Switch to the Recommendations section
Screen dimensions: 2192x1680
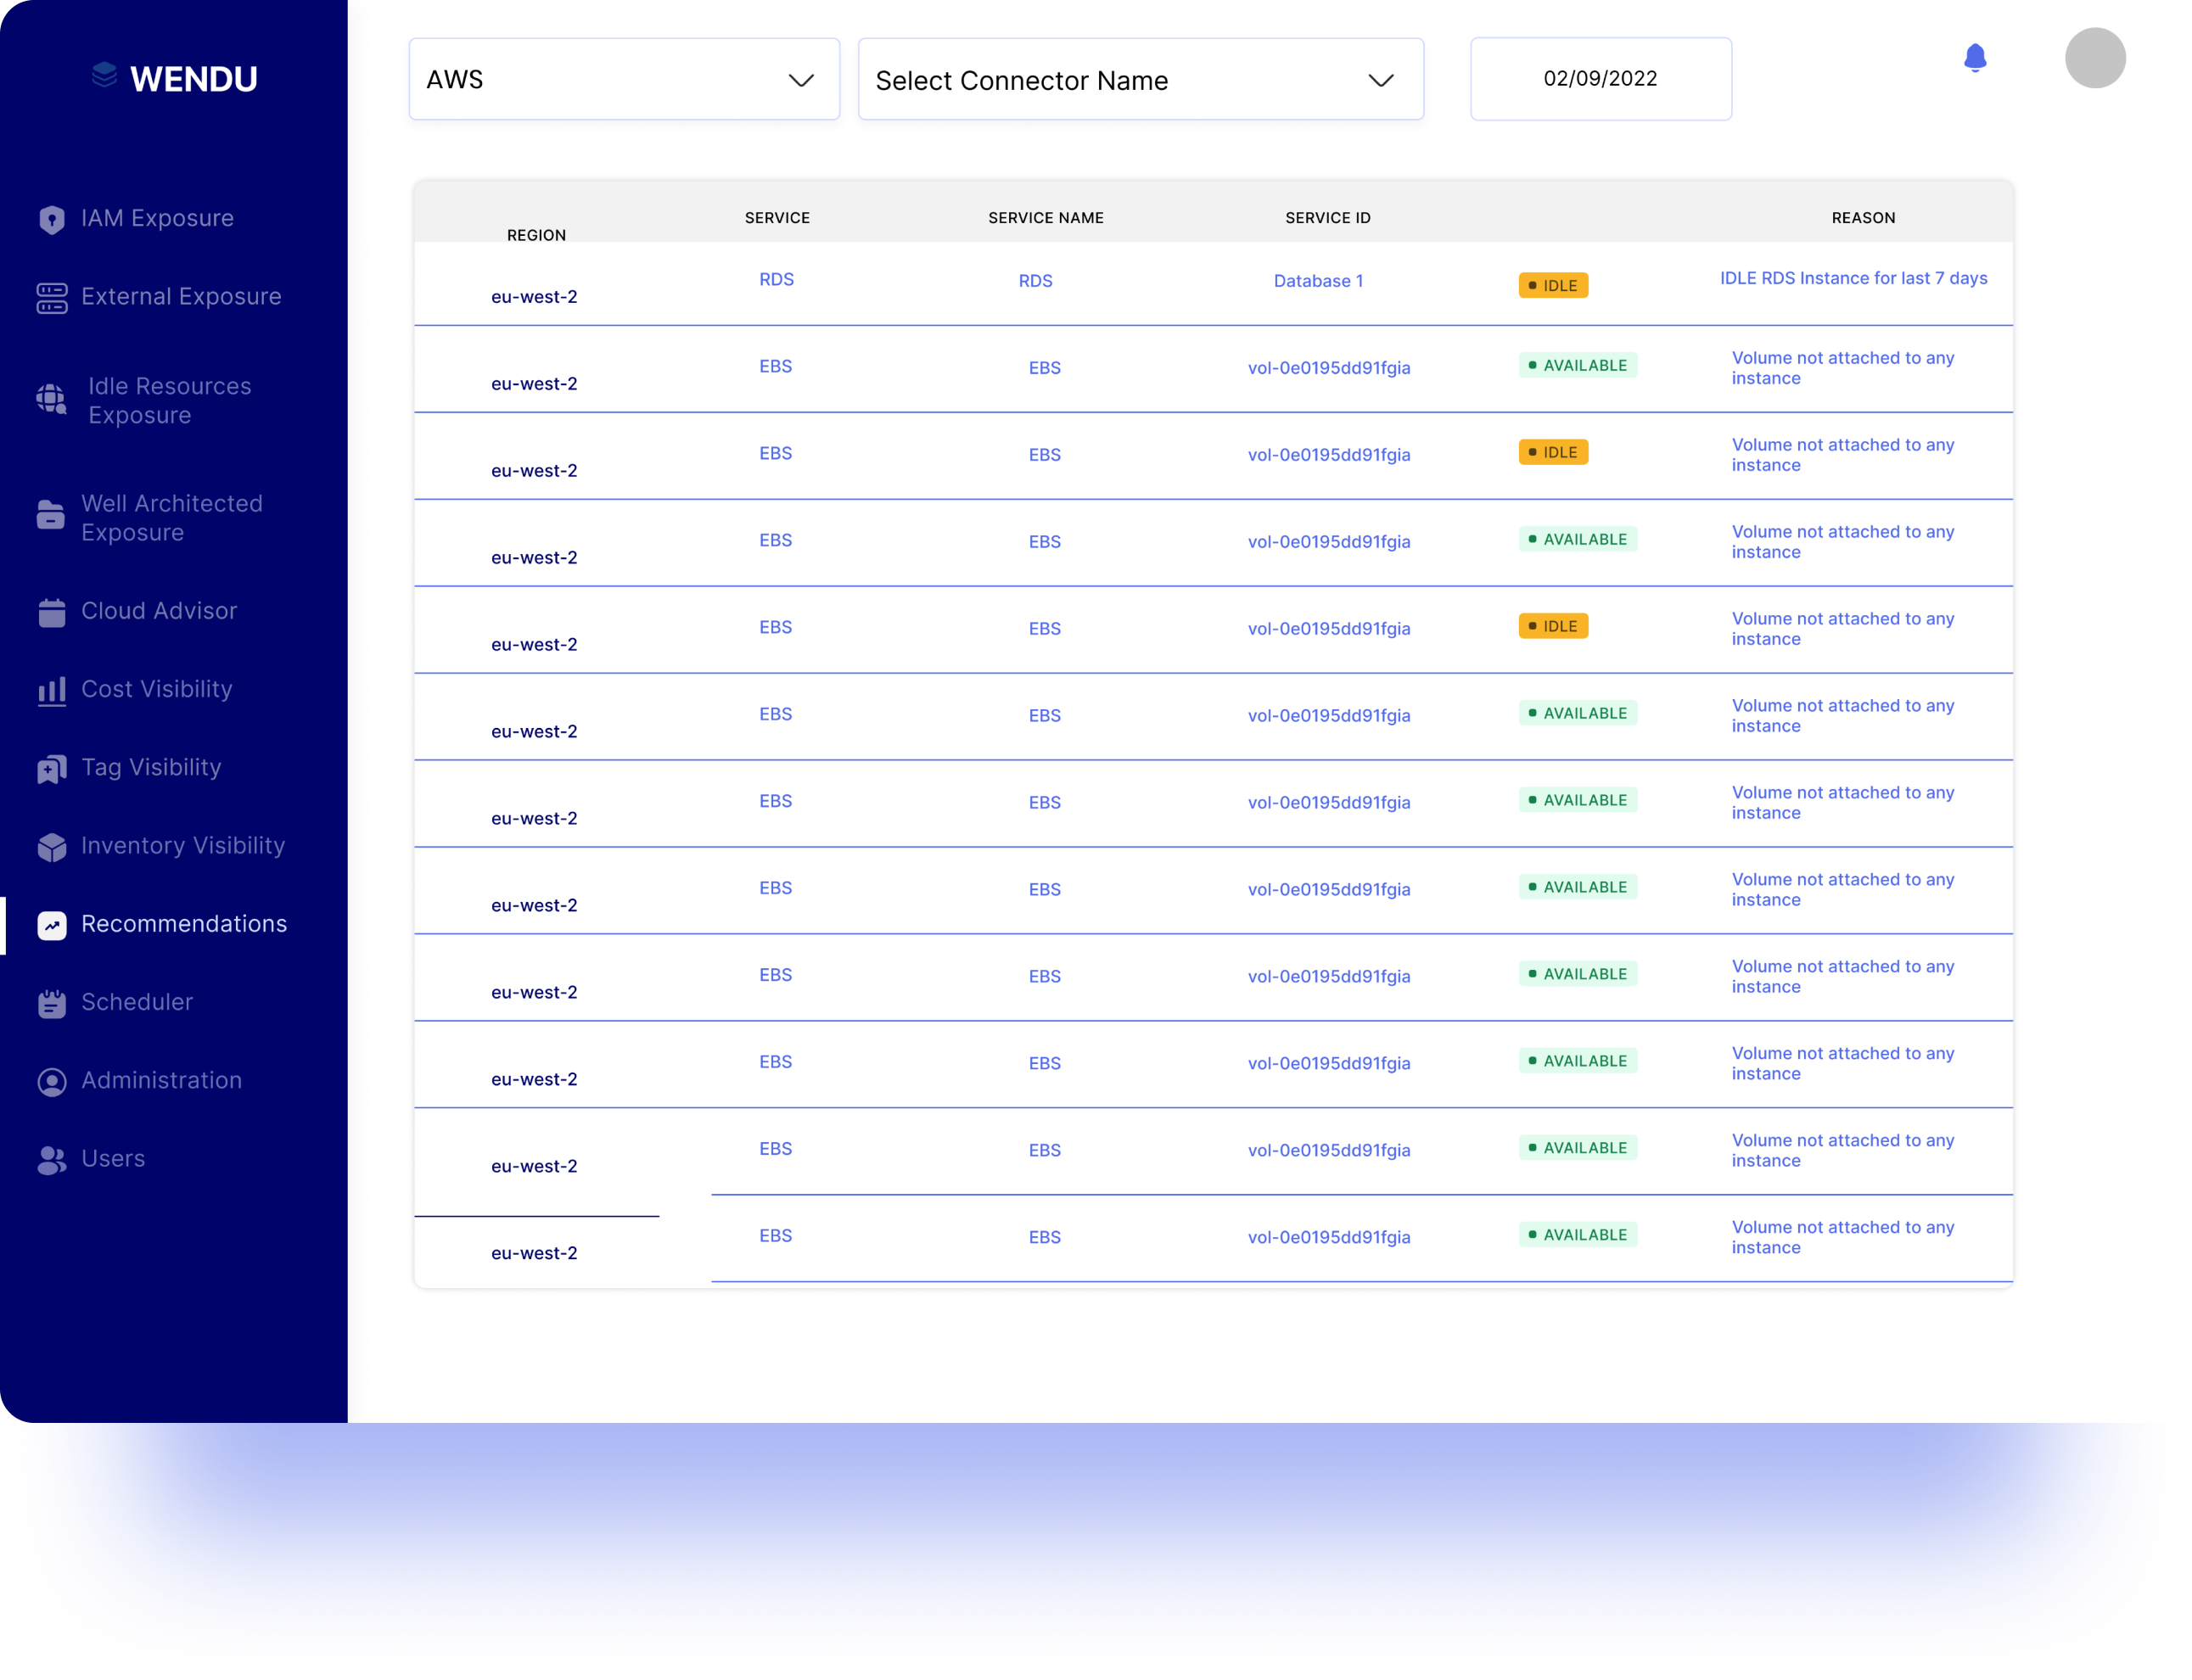(50, 924)
